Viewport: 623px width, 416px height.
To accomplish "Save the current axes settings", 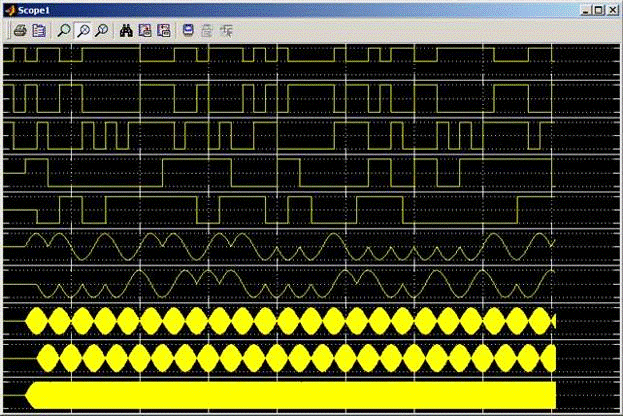I will coord(145,30).
